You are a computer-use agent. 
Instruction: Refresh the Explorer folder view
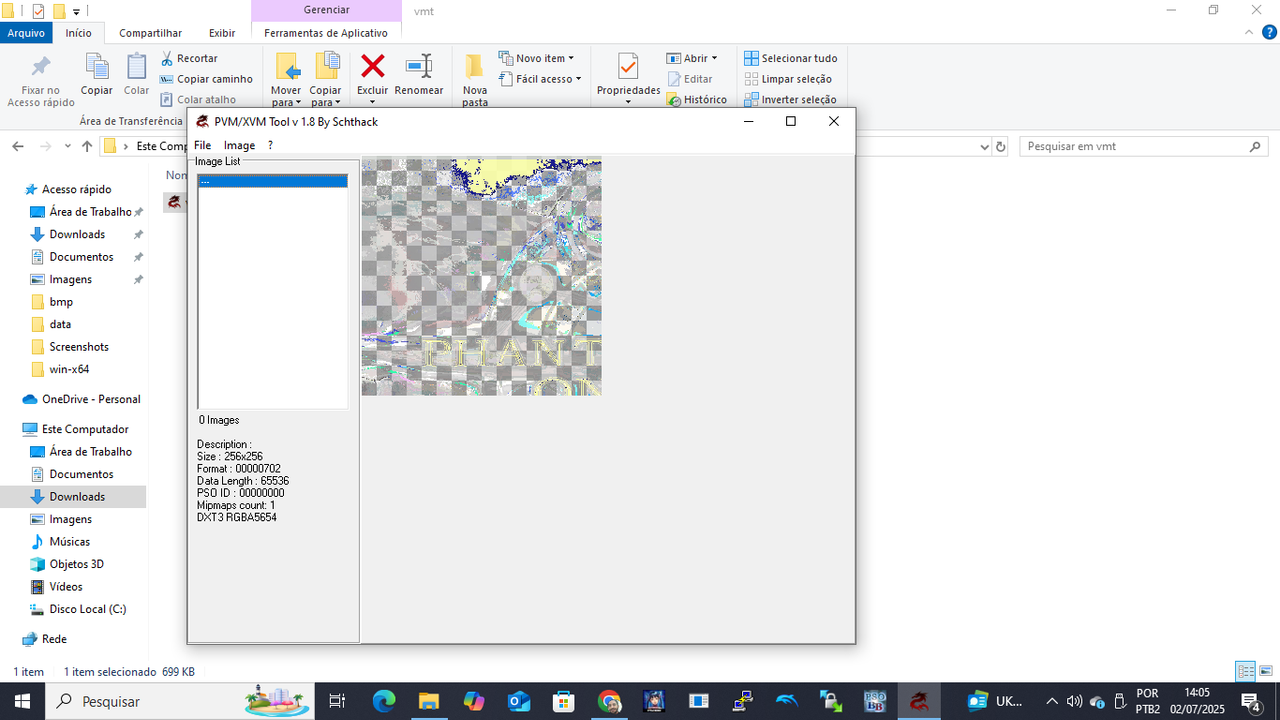click(1001, 146)
